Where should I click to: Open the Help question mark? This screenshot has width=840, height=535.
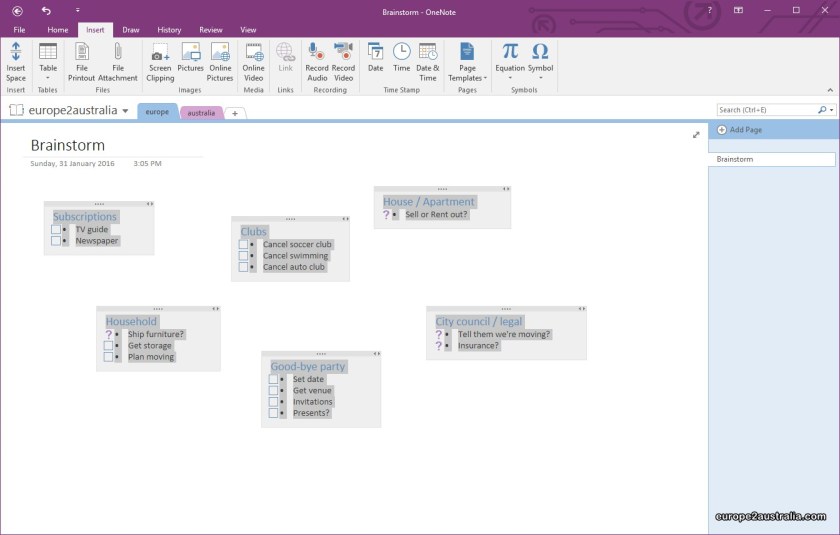pos(710,10)
